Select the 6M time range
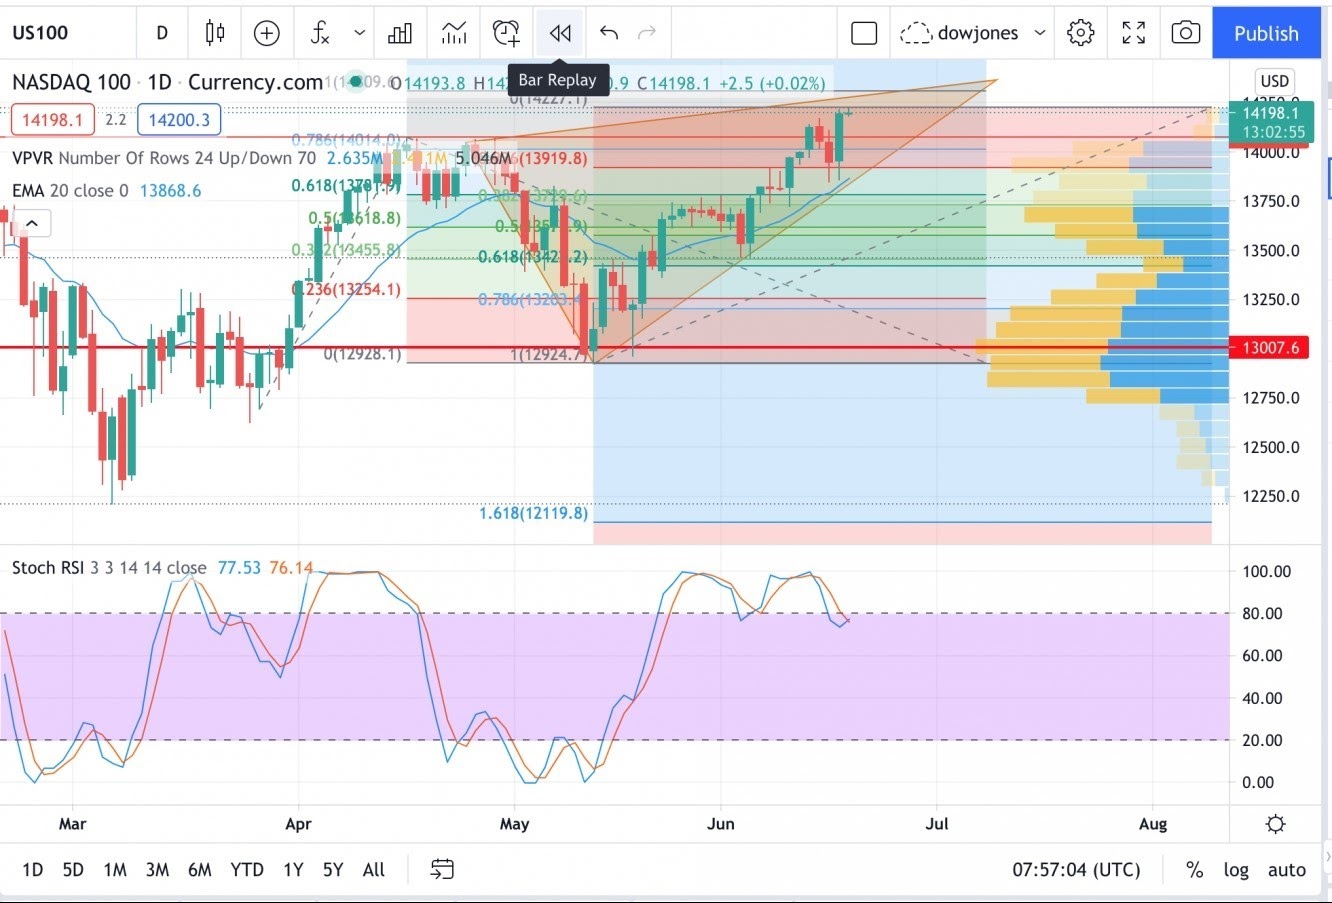Image resolution: width=1332 pixels, height=903 pixels. point(200,869)
